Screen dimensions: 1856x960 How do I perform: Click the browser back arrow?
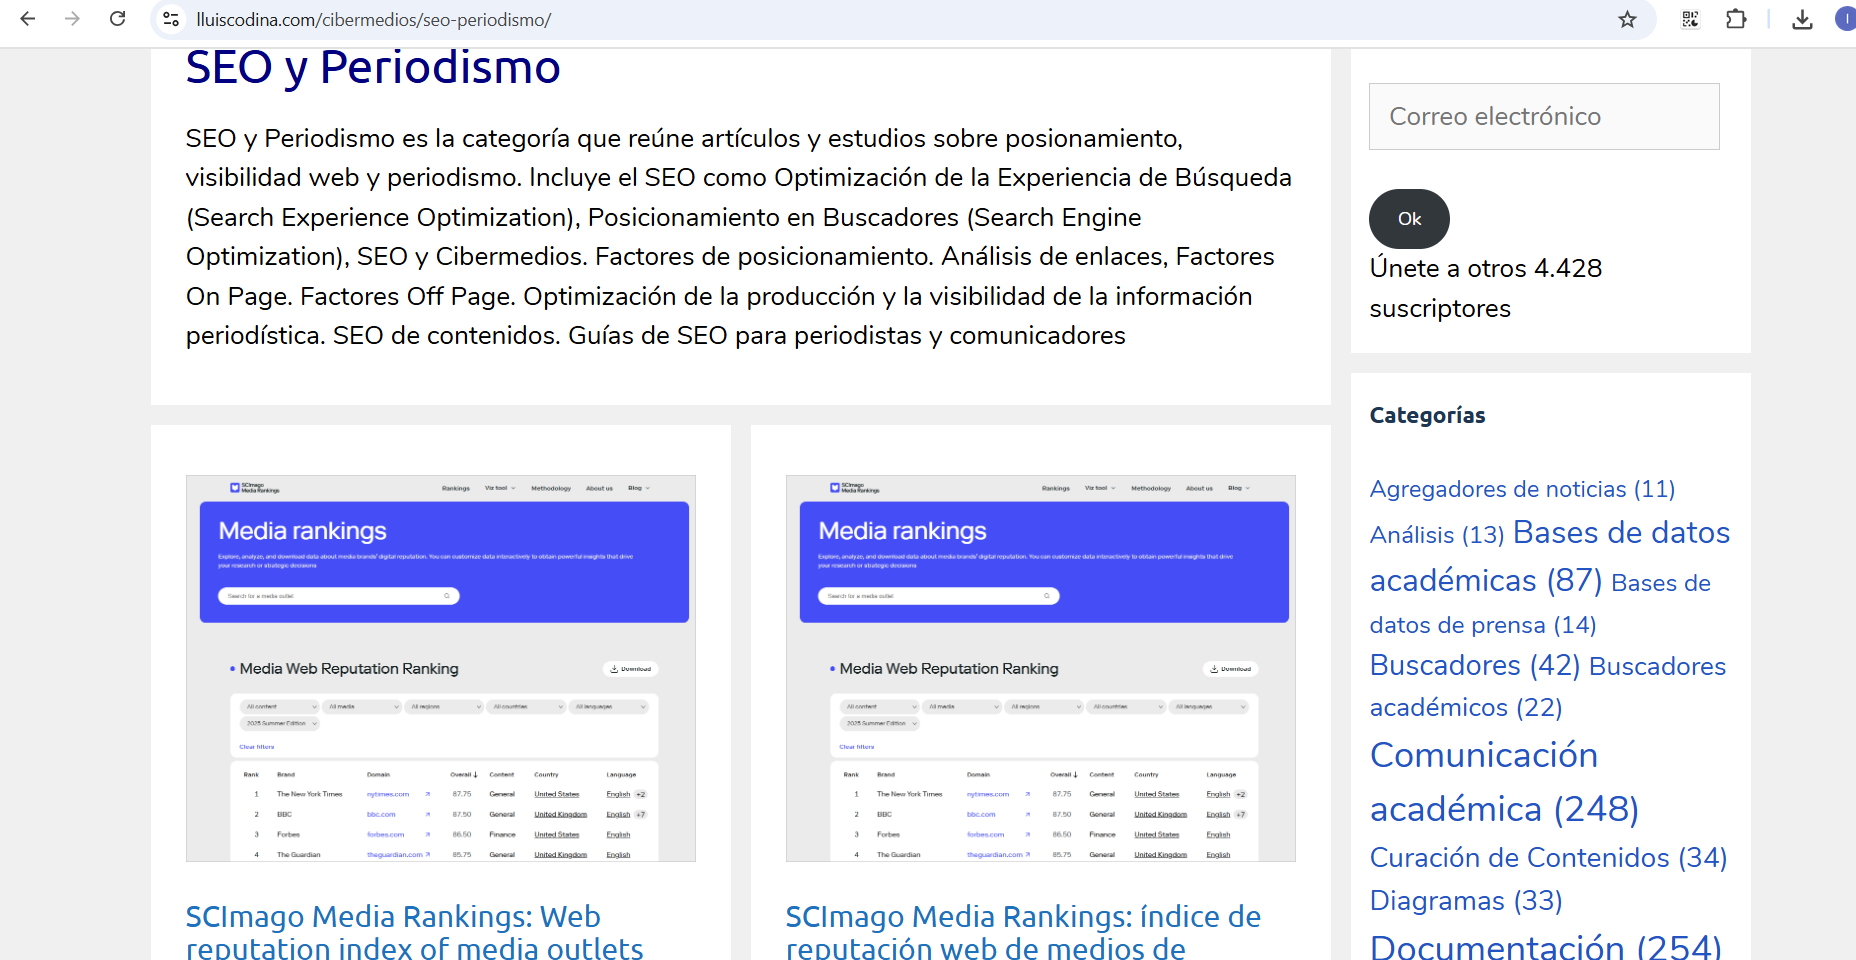[28, 19]
